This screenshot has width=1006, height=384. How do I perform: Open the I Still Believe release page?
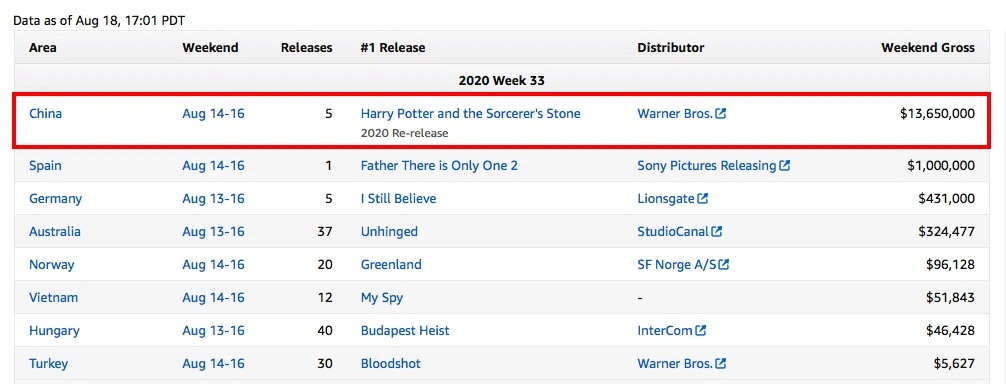398,199
